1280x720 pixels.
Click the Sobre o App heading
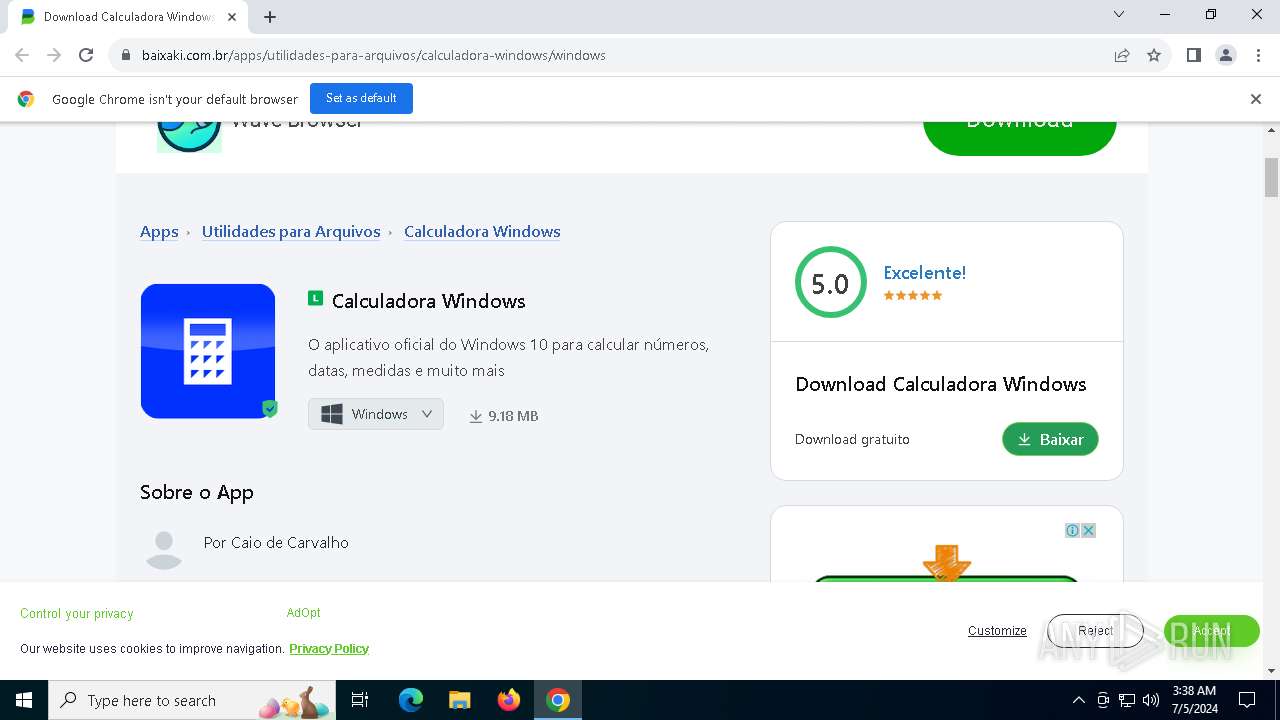coord(197,492)
